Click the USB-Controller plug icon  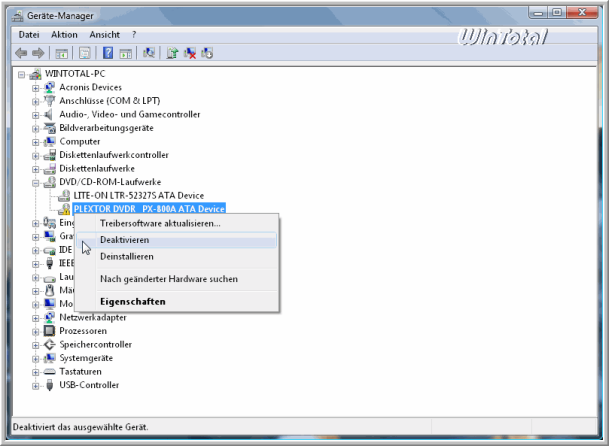coord(49,385)
